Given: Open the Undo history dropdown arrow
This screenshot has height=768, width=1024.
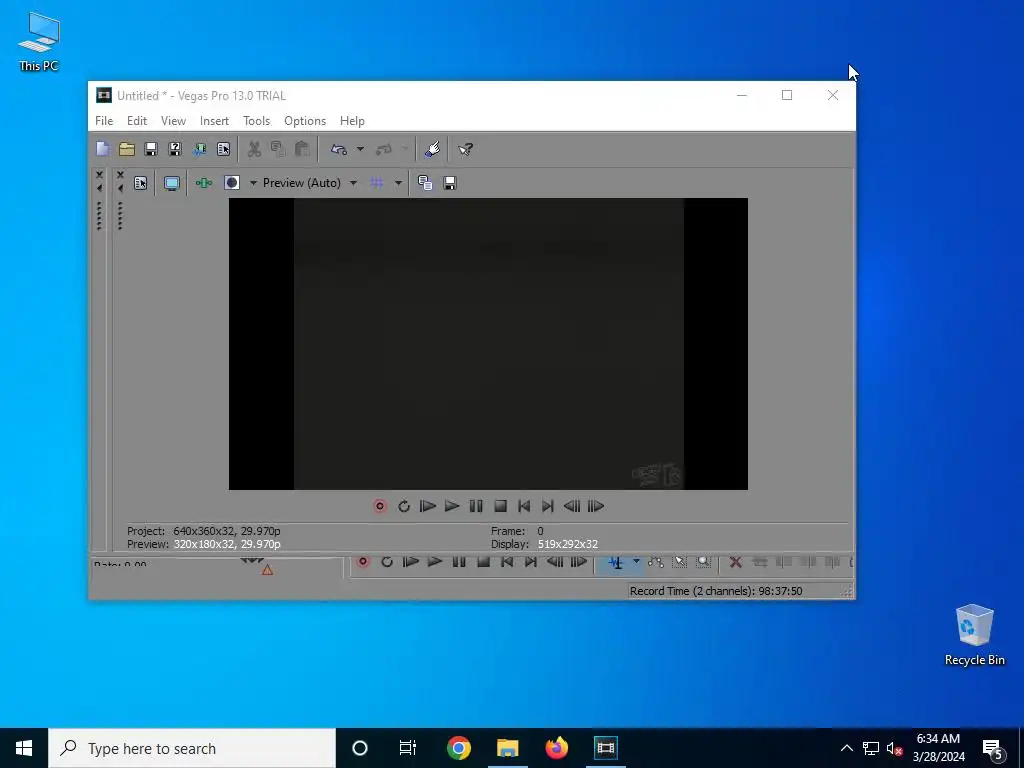Looking at the screenshot, I should 360,149.
